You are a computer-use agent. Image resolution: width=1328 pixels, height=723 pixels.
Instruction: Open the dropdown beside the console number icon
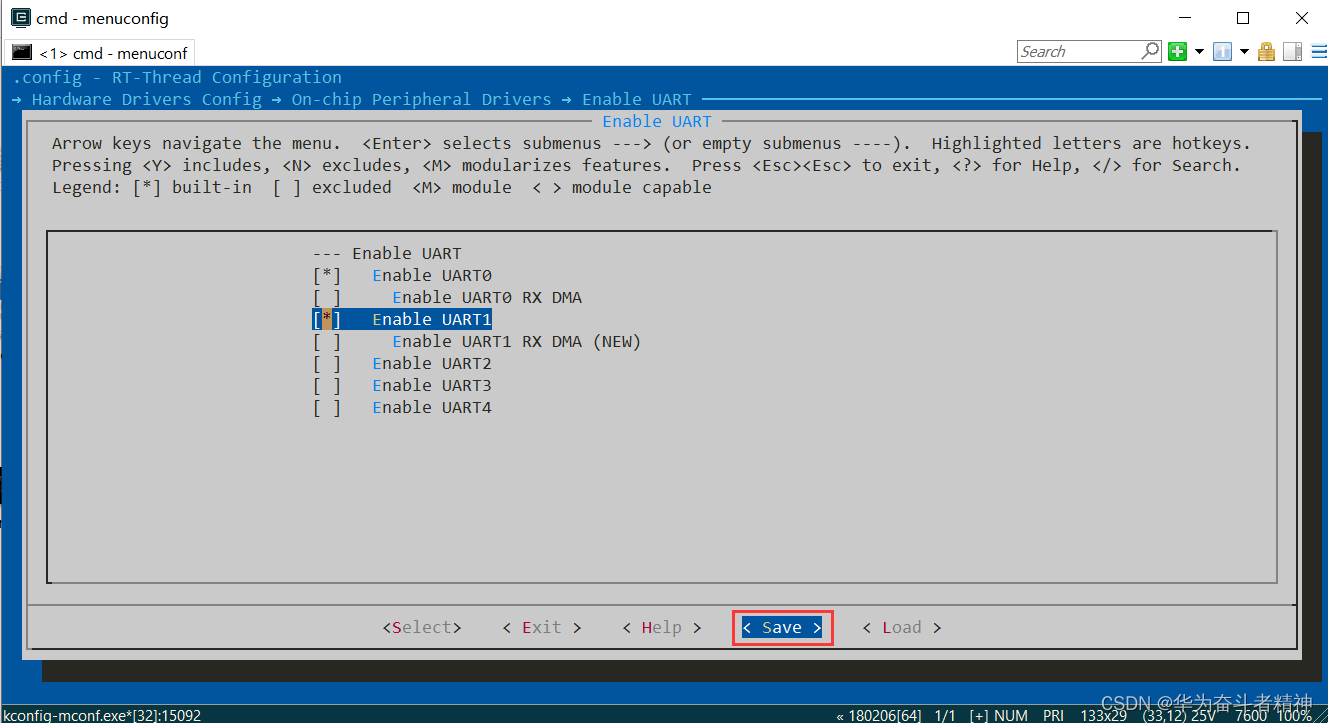[1243, 51]
